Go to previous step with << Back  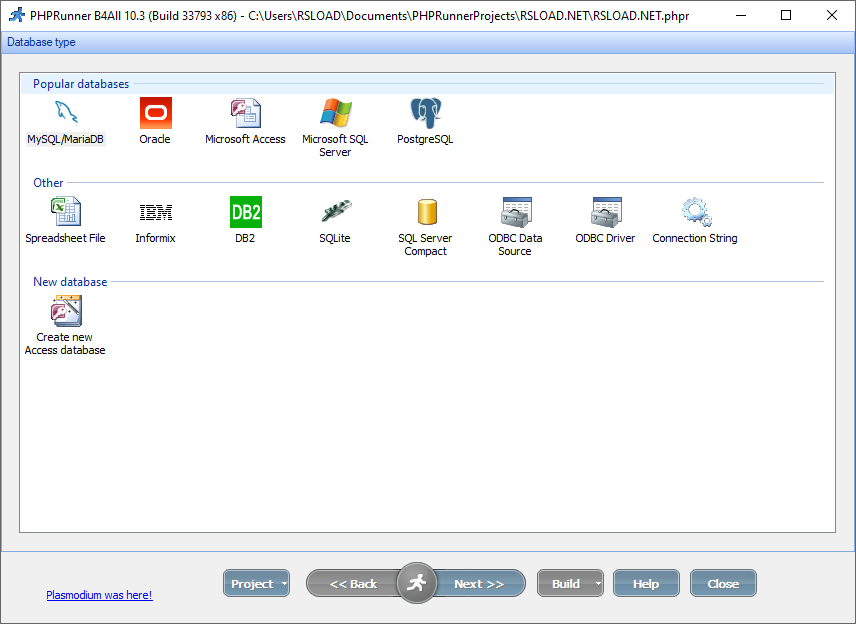353,584
